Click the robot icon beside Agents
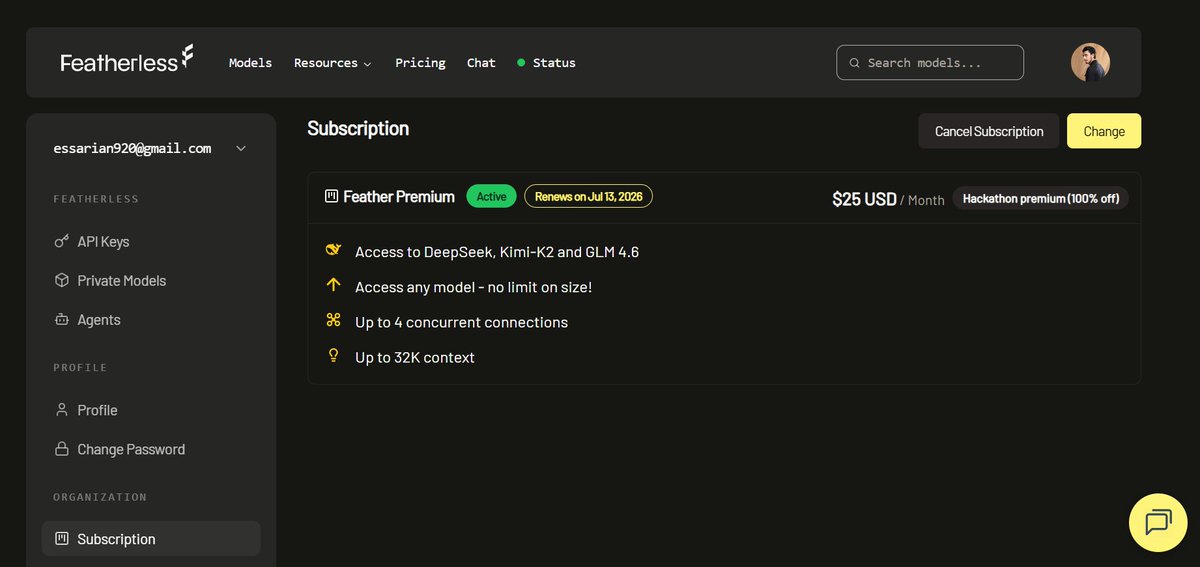 [61, 319]
